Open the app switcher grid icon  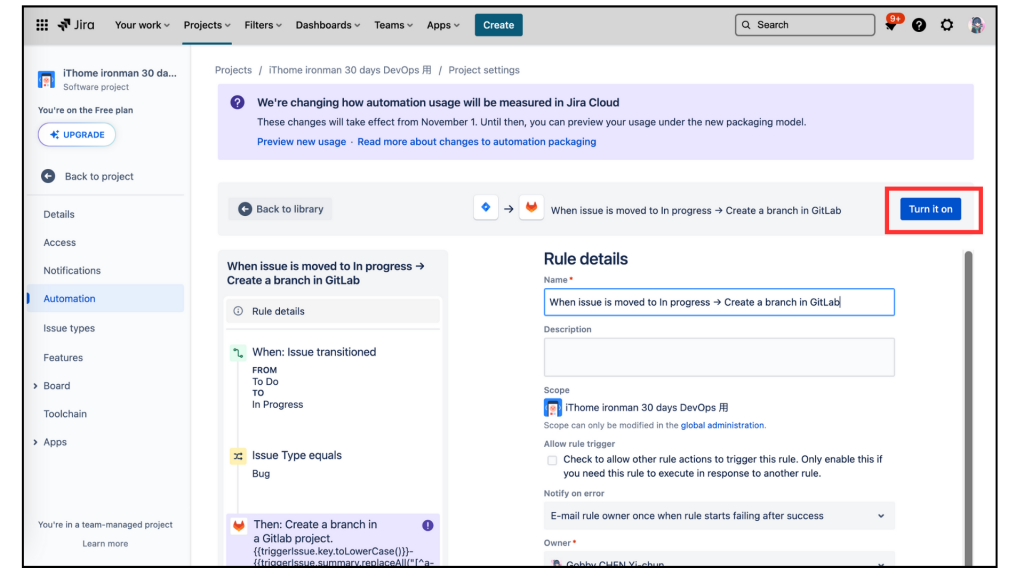pyautogui.click(x=42, y=25)
